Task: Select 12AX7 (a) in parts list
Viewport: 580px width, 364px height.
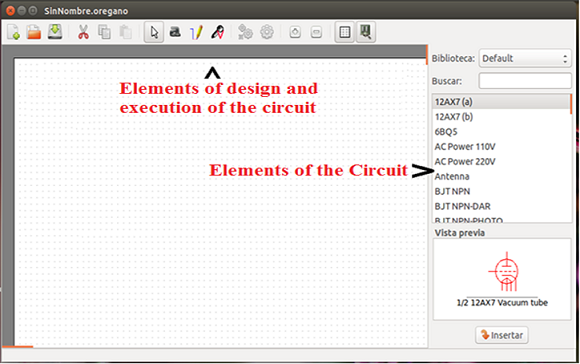Action: [x=501, y=102]
